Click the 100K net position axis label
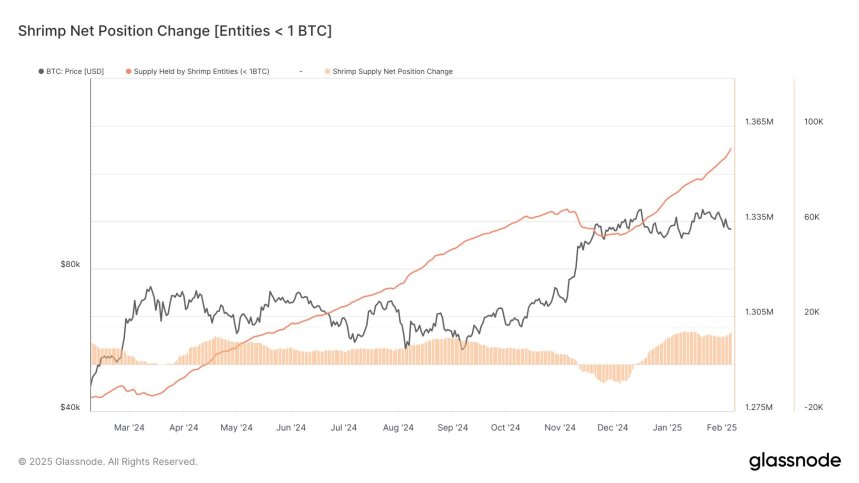 click(x=813, y=122)
